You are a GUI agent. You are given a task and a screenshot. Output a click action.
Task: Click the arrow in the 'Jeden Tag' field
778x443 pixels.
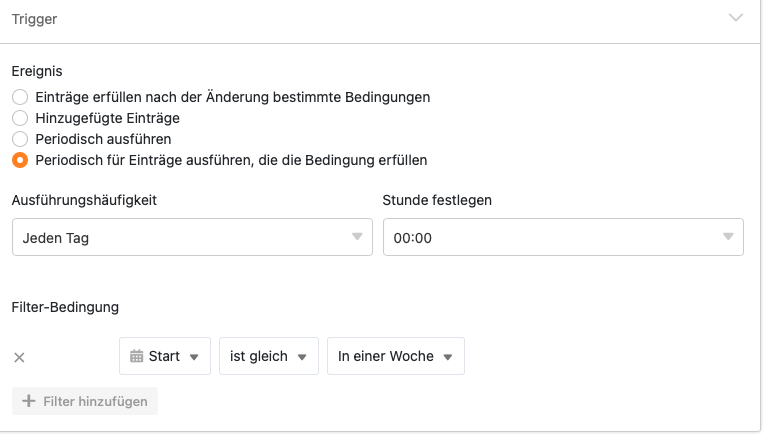(356, 237)
